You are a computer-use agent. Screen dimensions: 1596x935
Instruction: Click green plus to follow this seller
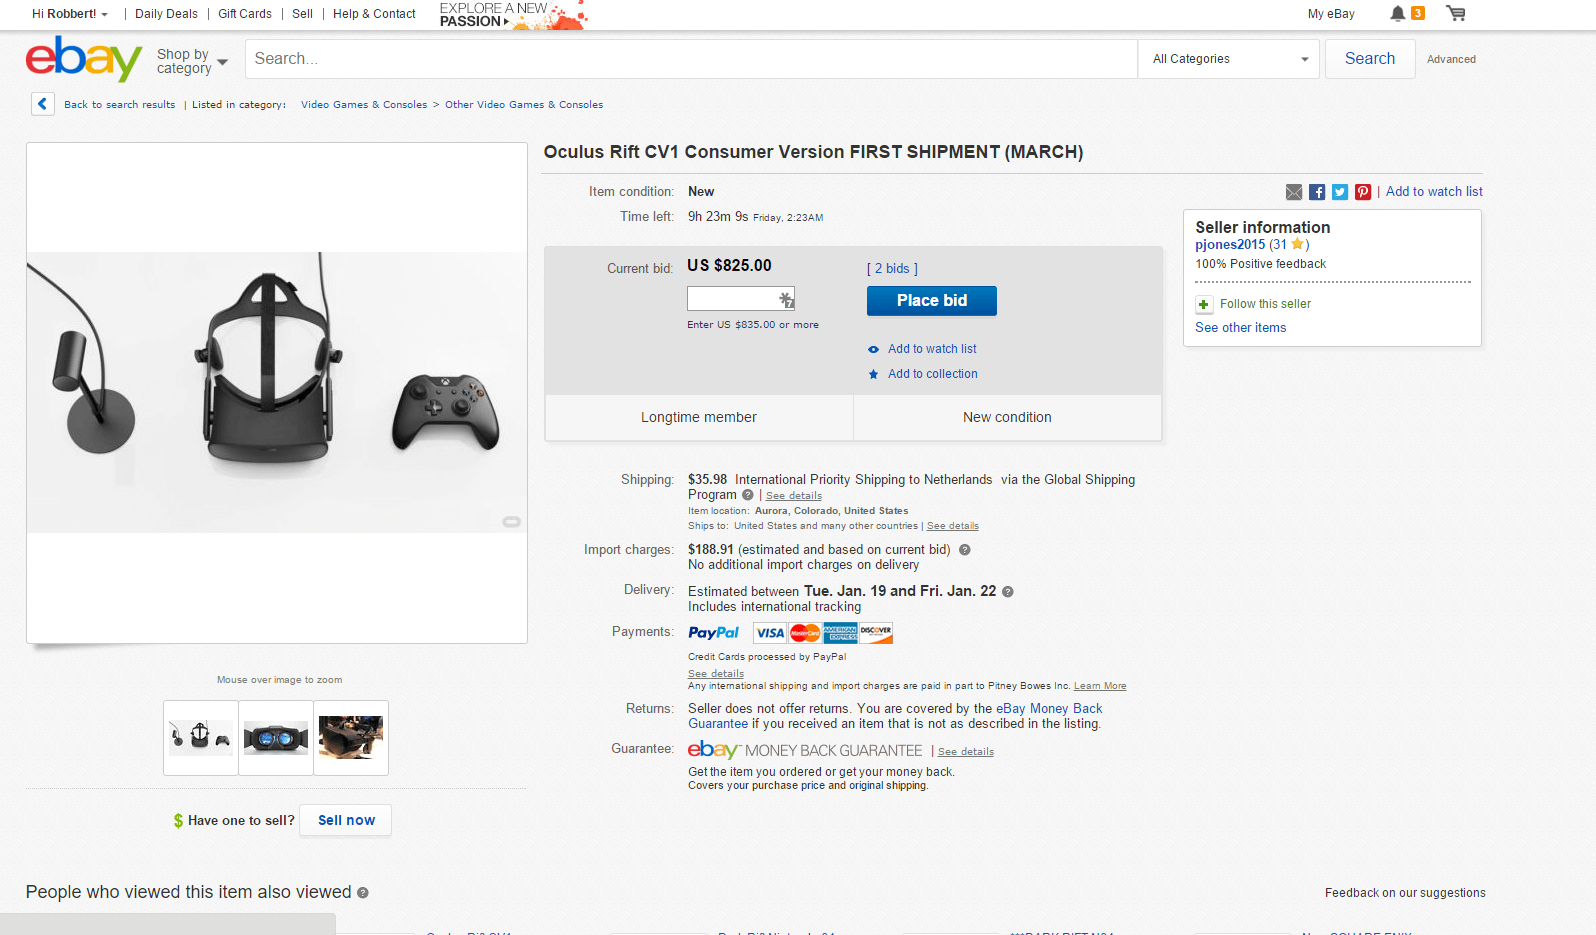click(1204, 304)
